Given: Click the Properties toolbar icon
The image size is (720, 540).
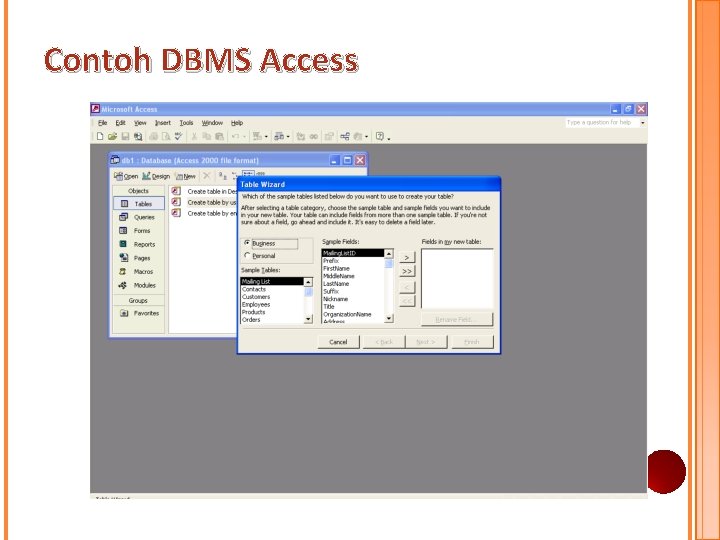Looking at the screenshot, I should [329, 136].
